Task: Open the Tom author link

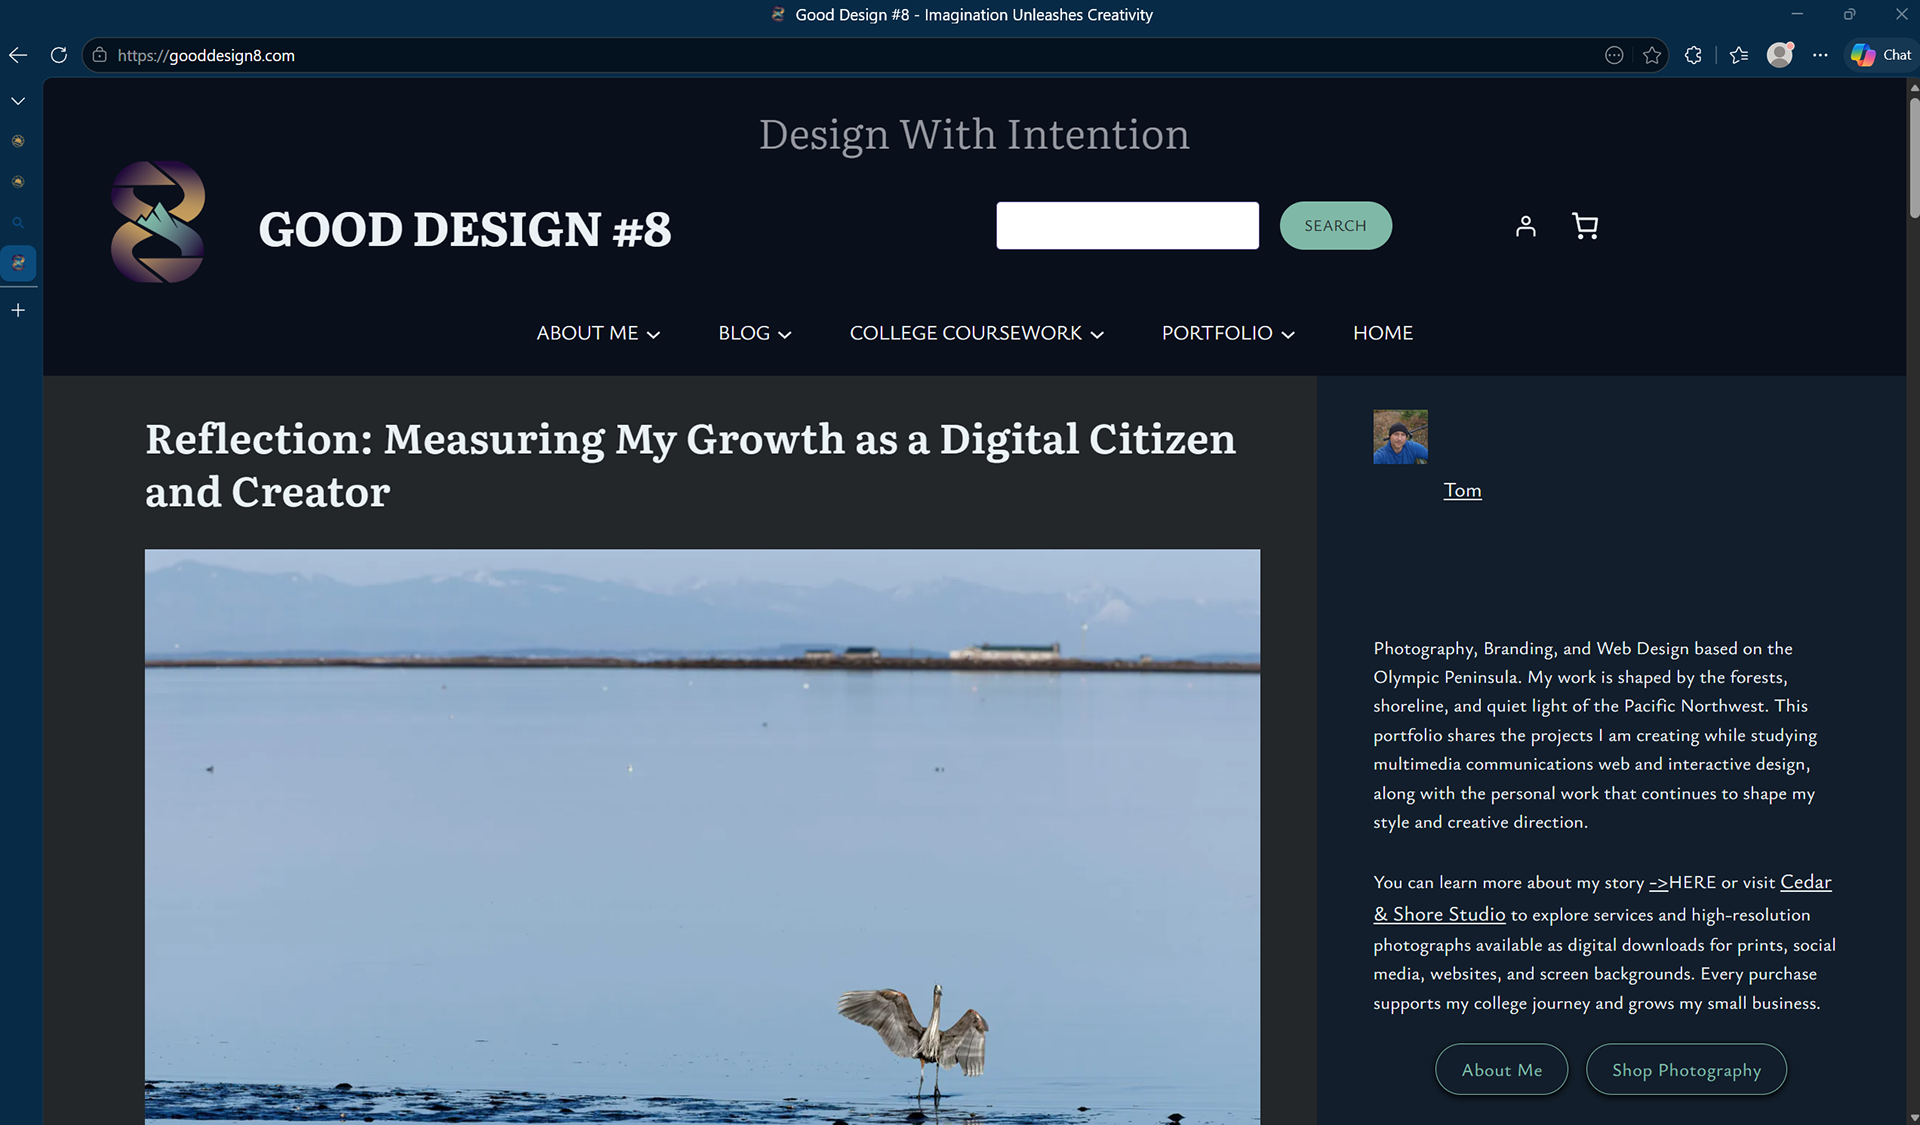Action: tap(1462, 490)
